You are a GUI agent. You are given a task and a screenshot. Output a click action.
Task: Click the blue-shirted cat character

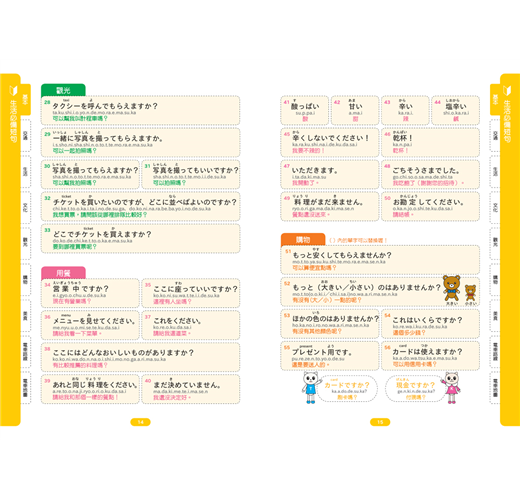pyautogui.click(x=311, y=388)
